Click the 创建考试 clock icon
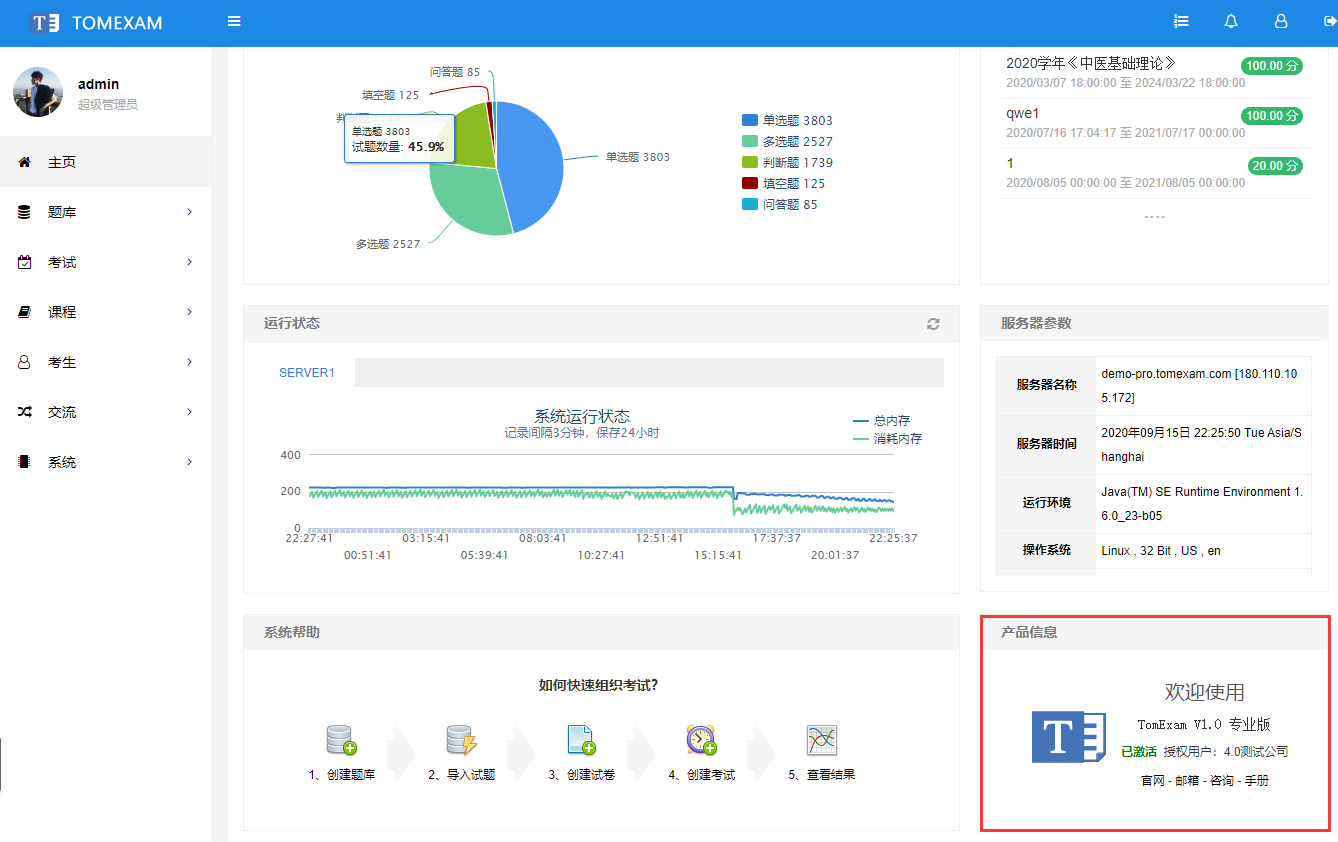Viewport: 1338px width, 842px height. pyautogui.click(x=701, y=740)
